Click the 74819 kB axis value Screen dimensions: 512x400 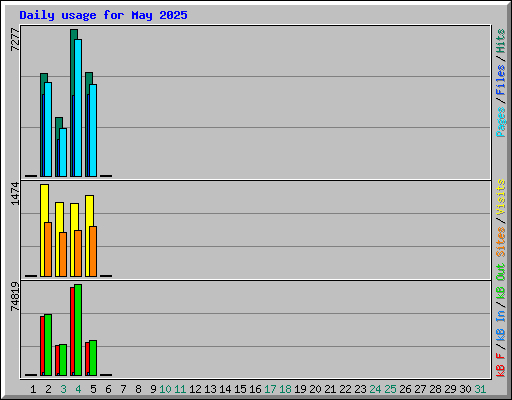(x=15, y=296)
